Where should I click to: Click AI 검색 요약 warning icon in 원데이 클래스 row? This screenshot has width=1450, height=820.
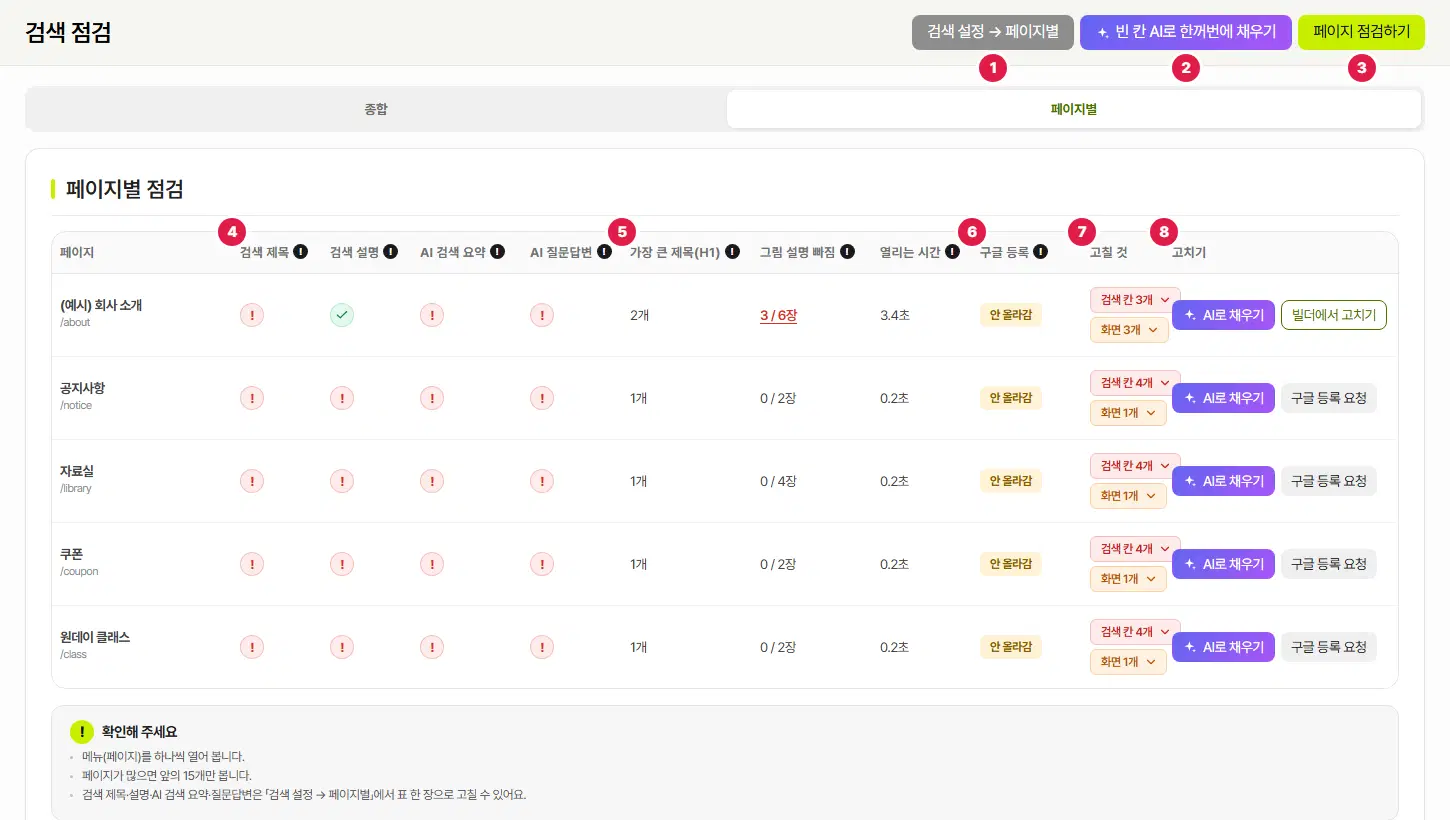[432, 647]
